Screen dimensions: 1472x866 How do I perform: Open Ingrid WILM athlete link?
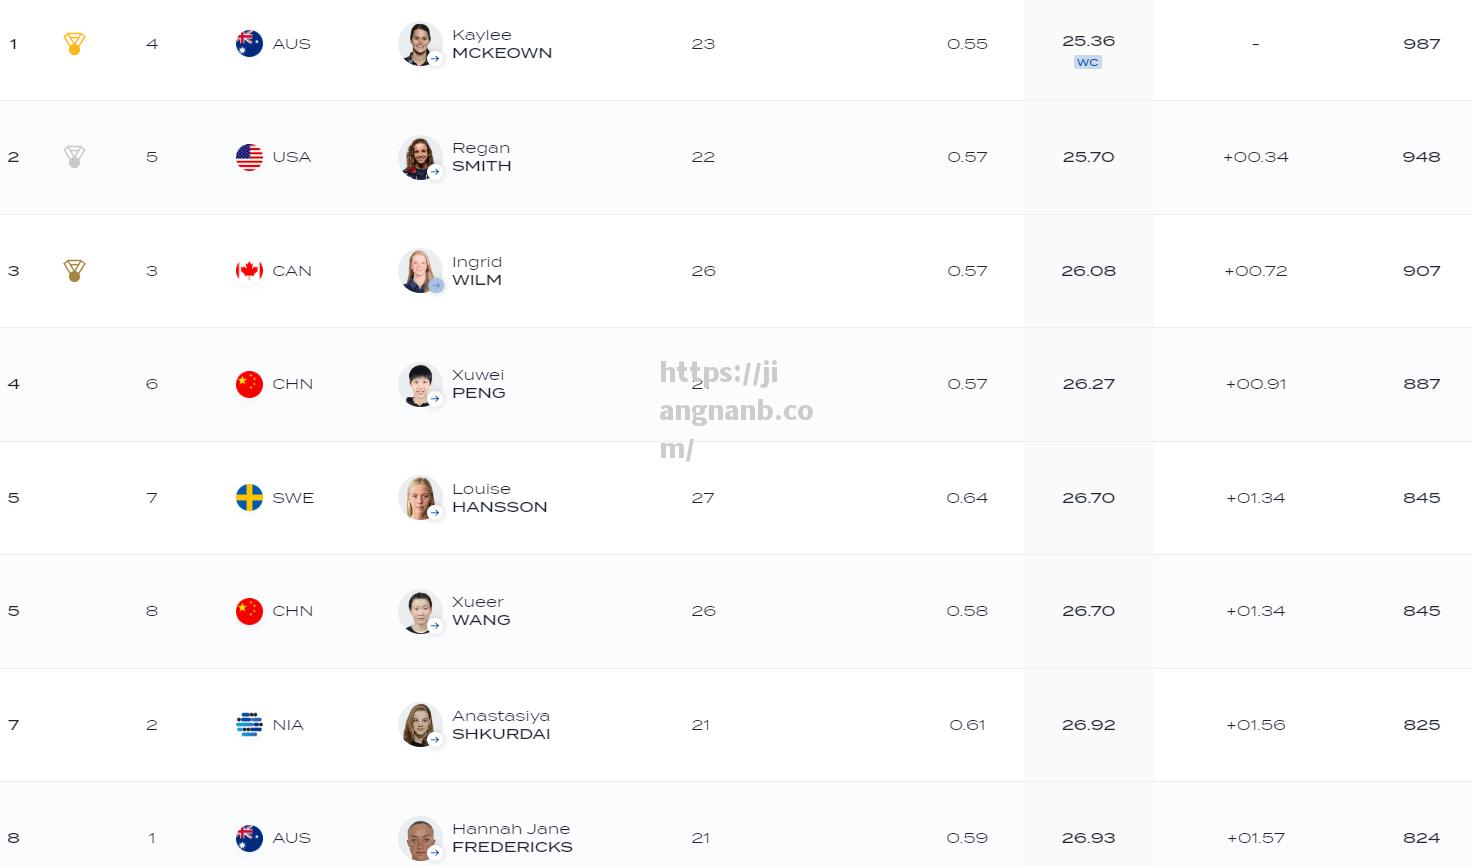pos(477,271)
